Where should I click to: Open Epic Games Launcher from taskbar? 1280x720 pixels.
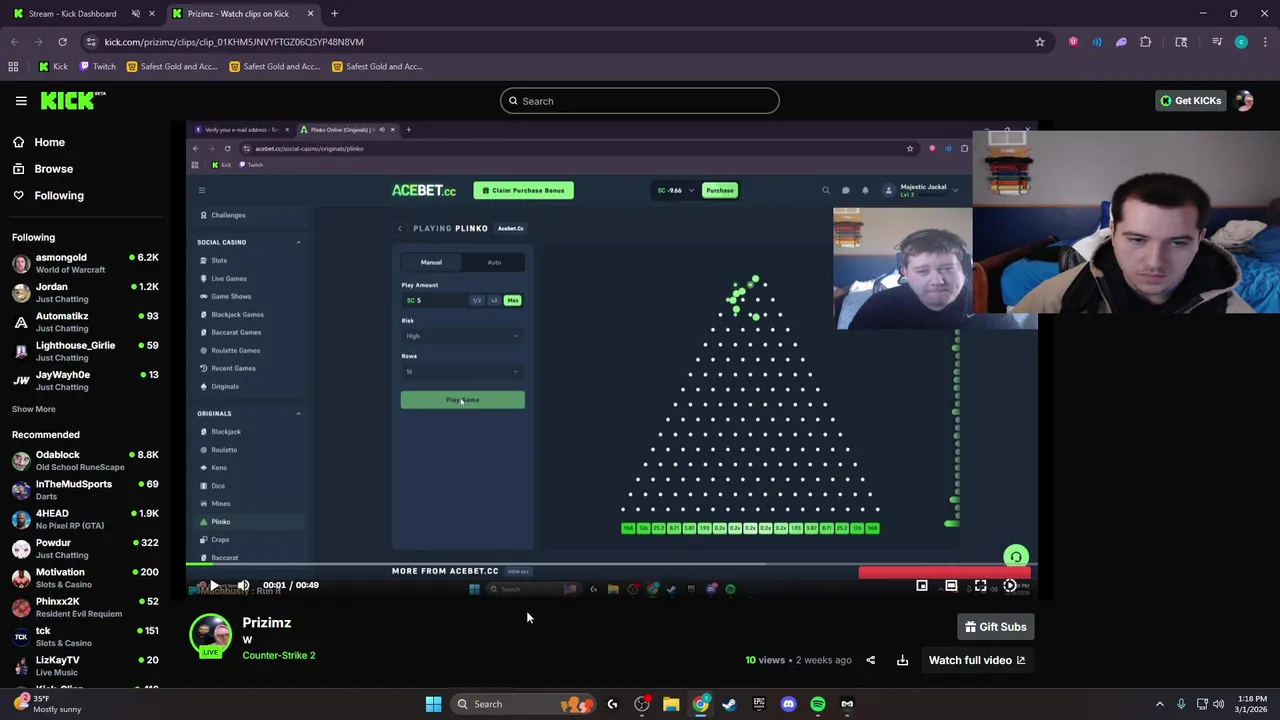(x=759, y=704)
